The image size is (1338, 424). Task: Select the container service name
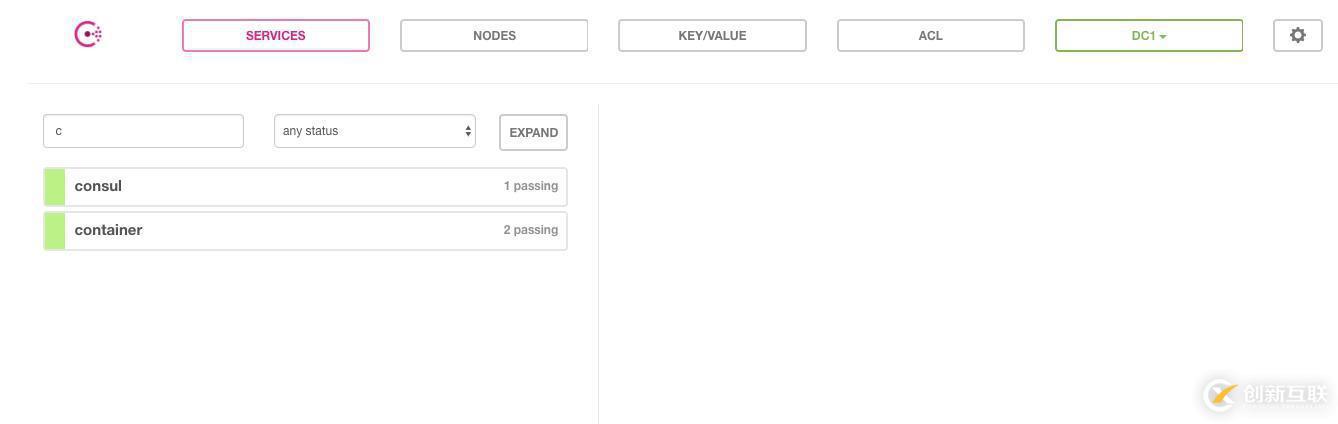108,230
